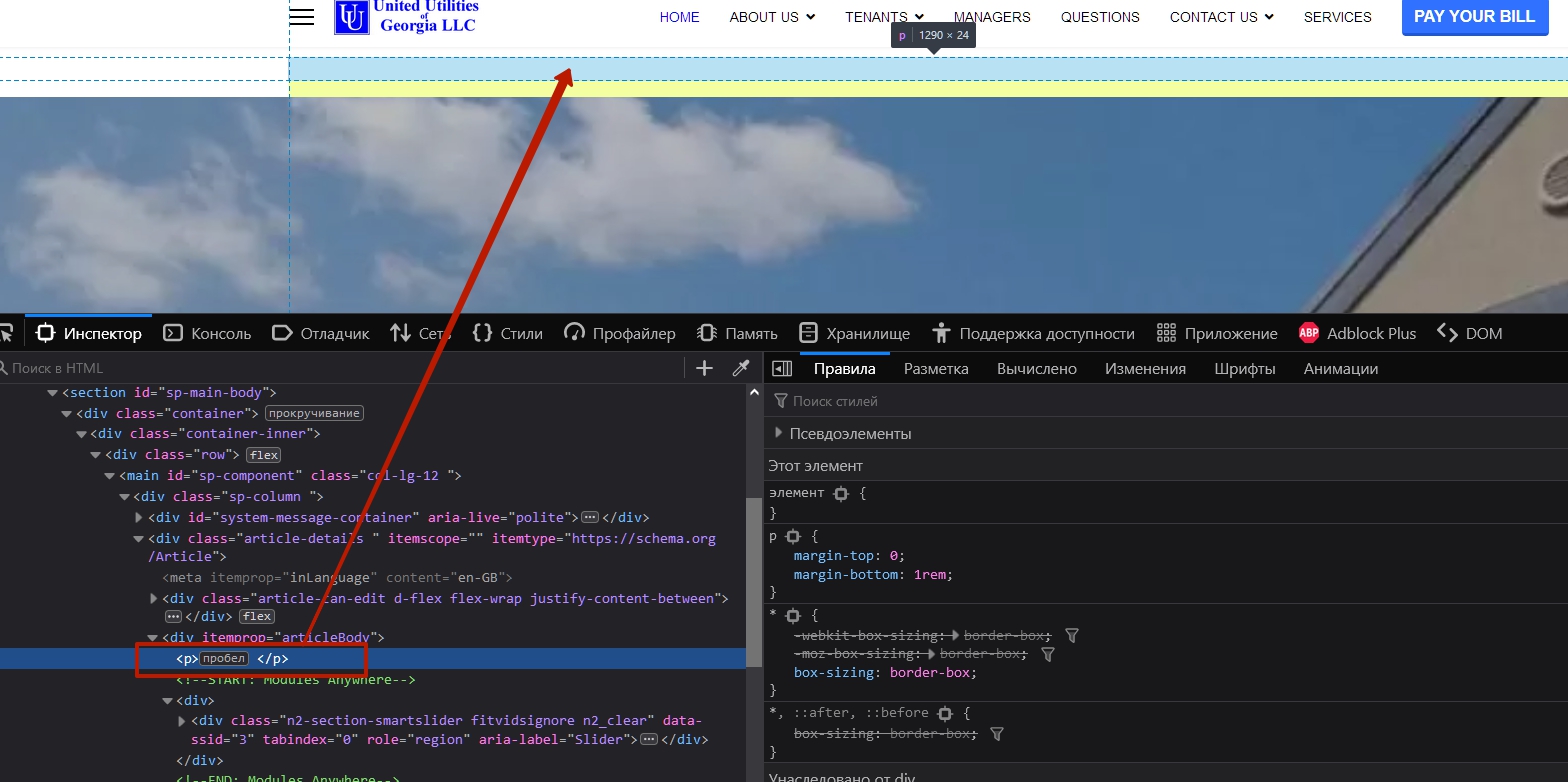Click the Adblock Plus panel icon
This screenshot has width=1568, height=782.
pyautogui.click(x=1308, y=333)
